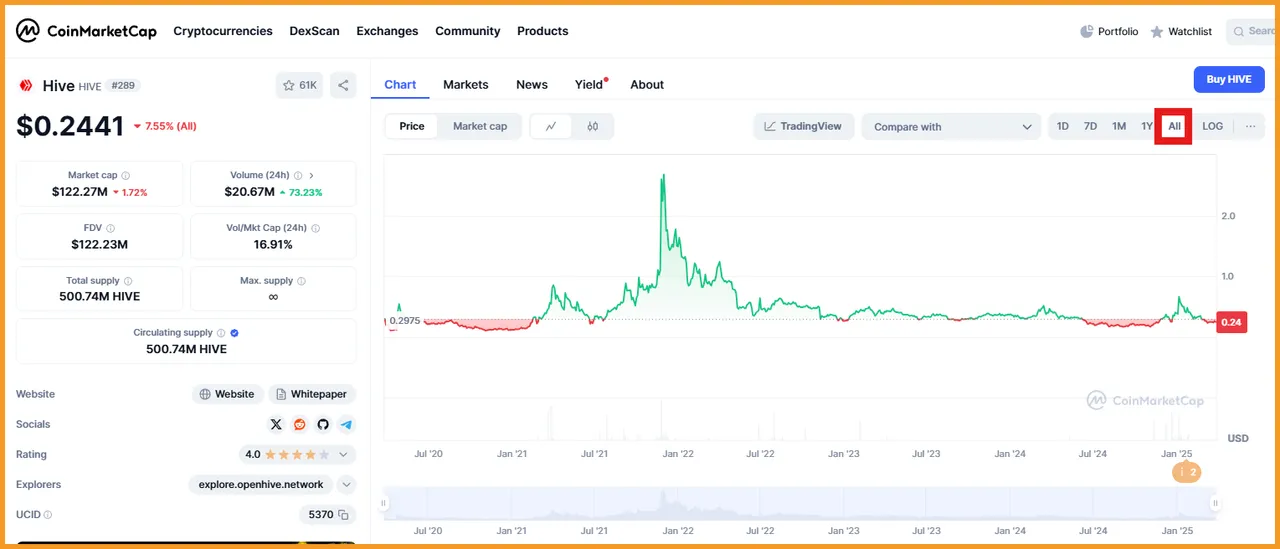
Task: Select the Price chart toggle
Action: 412,126
